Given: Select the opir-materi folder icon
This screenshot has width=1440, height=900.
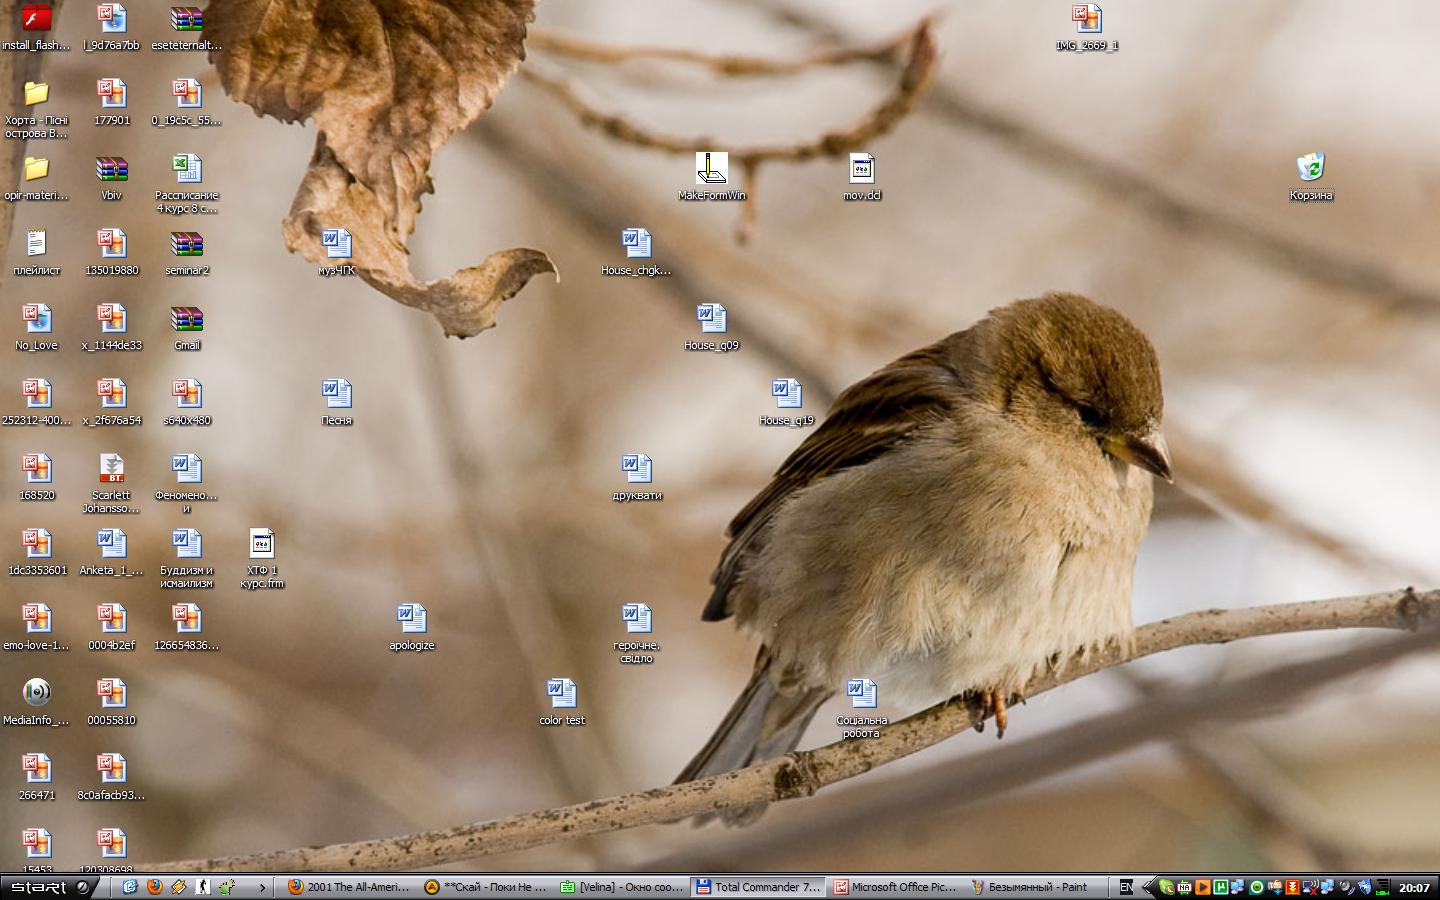Looking at the screenshot, I should pos(37,177).
